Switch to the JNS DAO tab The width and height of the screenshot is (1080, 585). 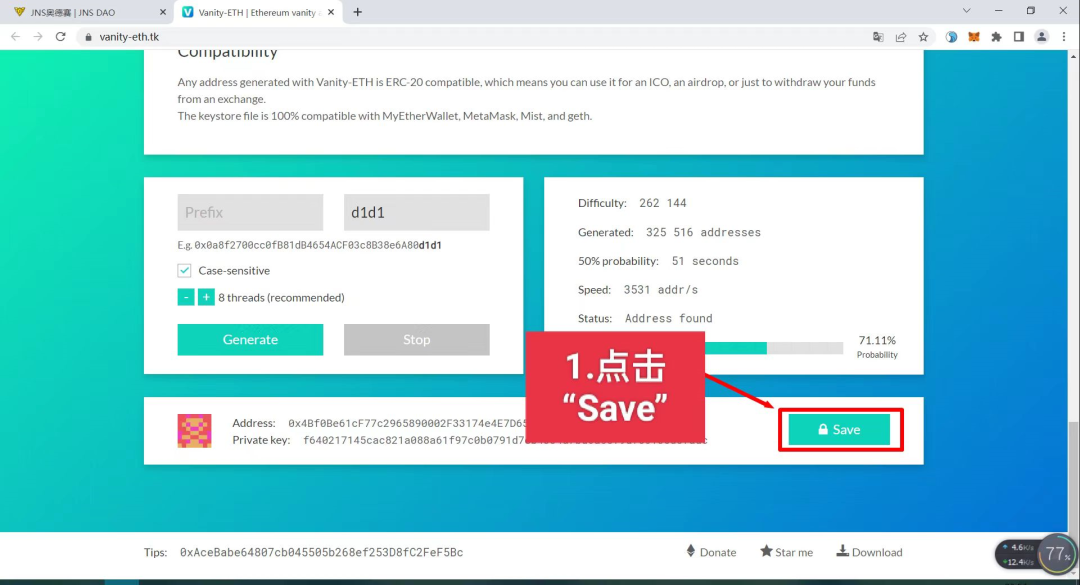pos(86,12)
